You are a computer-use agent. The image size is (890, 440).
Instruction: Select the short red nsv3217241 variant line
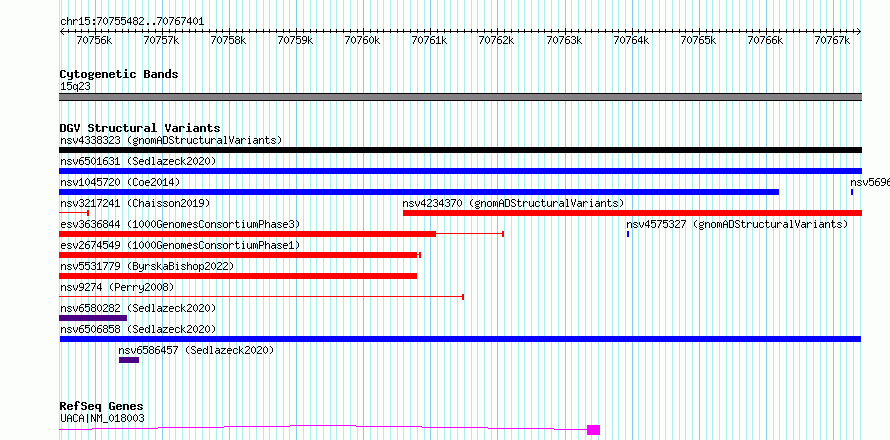[74, 213]
